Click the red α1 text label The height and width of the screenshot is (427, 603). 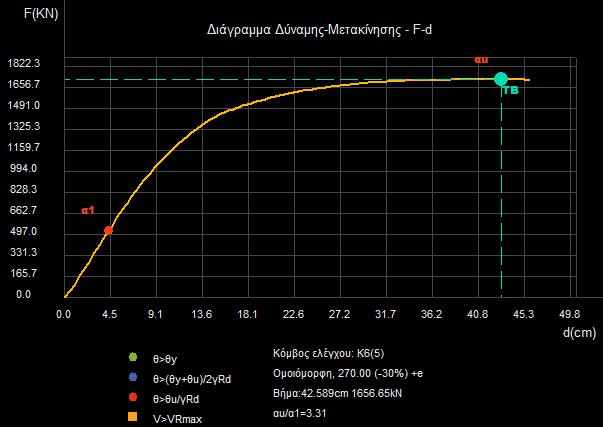coord(88,210)
